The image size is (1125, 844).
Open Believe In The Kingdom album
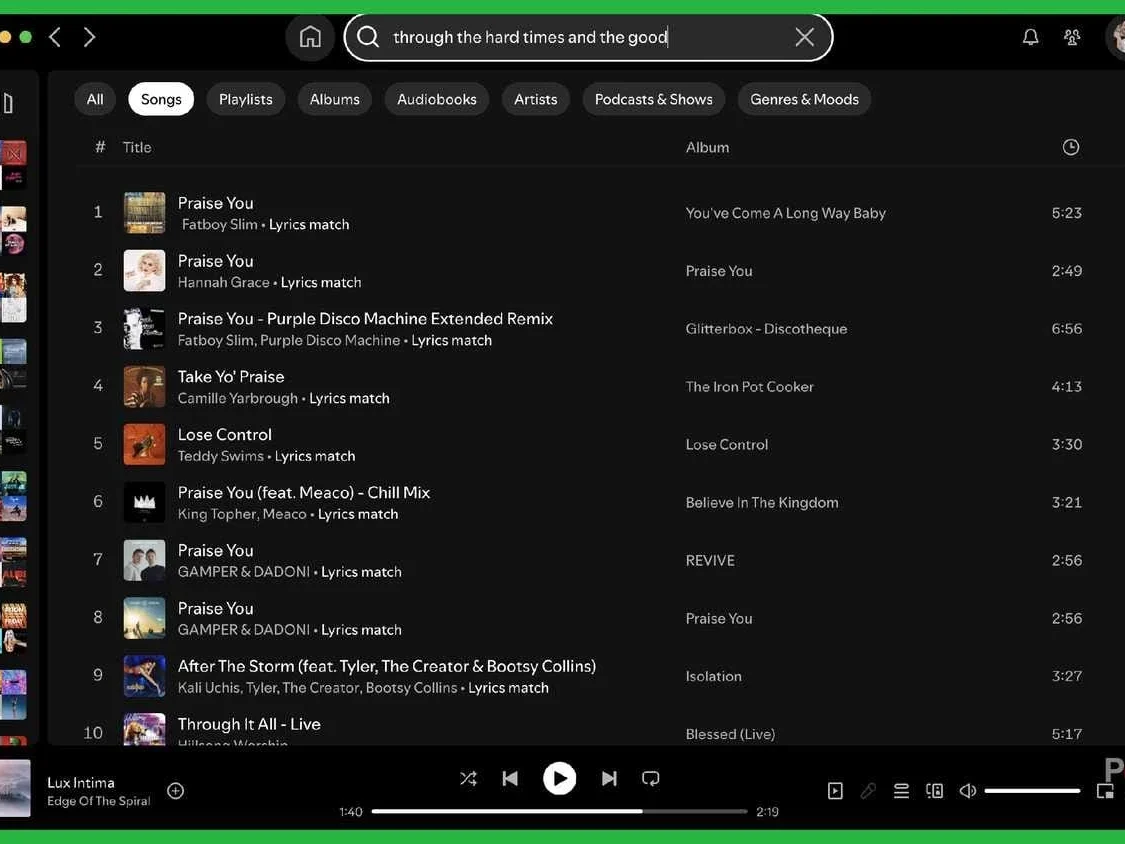pyautogui.click(x=761, y=502)
